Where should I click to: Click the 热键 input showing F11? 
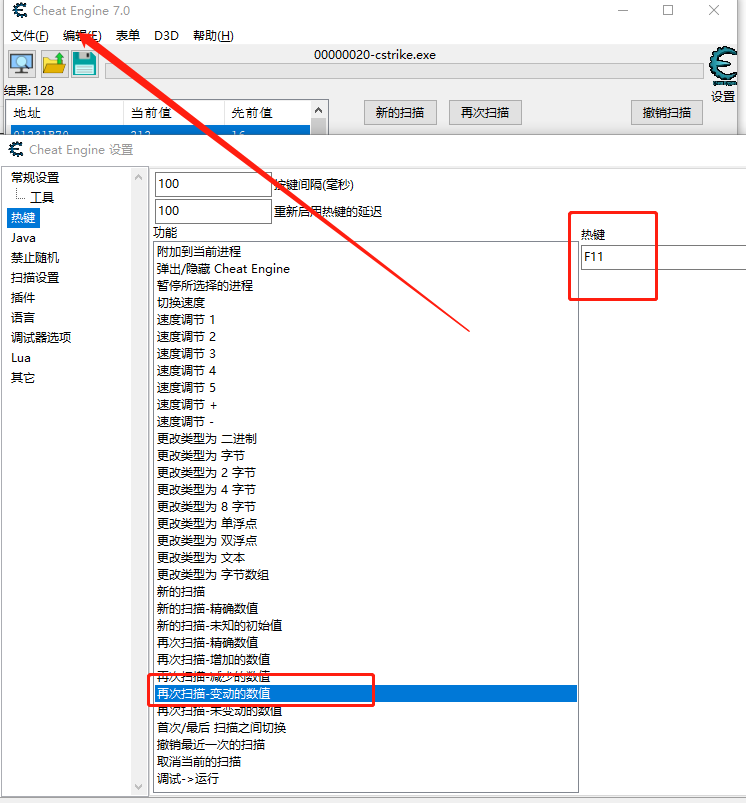click(x=664, y=257)
